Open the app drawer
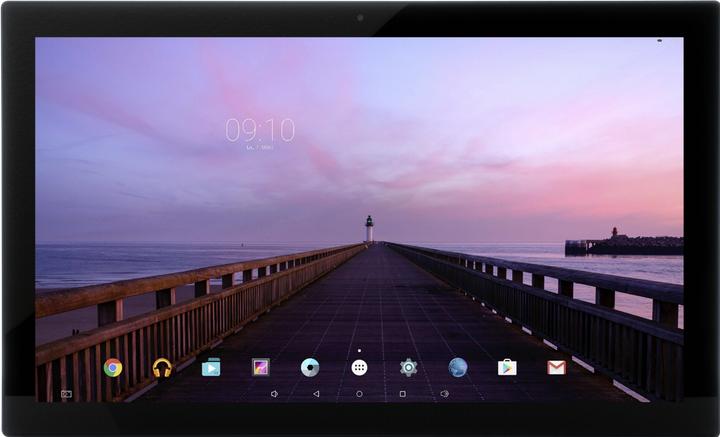 point(359,367)
